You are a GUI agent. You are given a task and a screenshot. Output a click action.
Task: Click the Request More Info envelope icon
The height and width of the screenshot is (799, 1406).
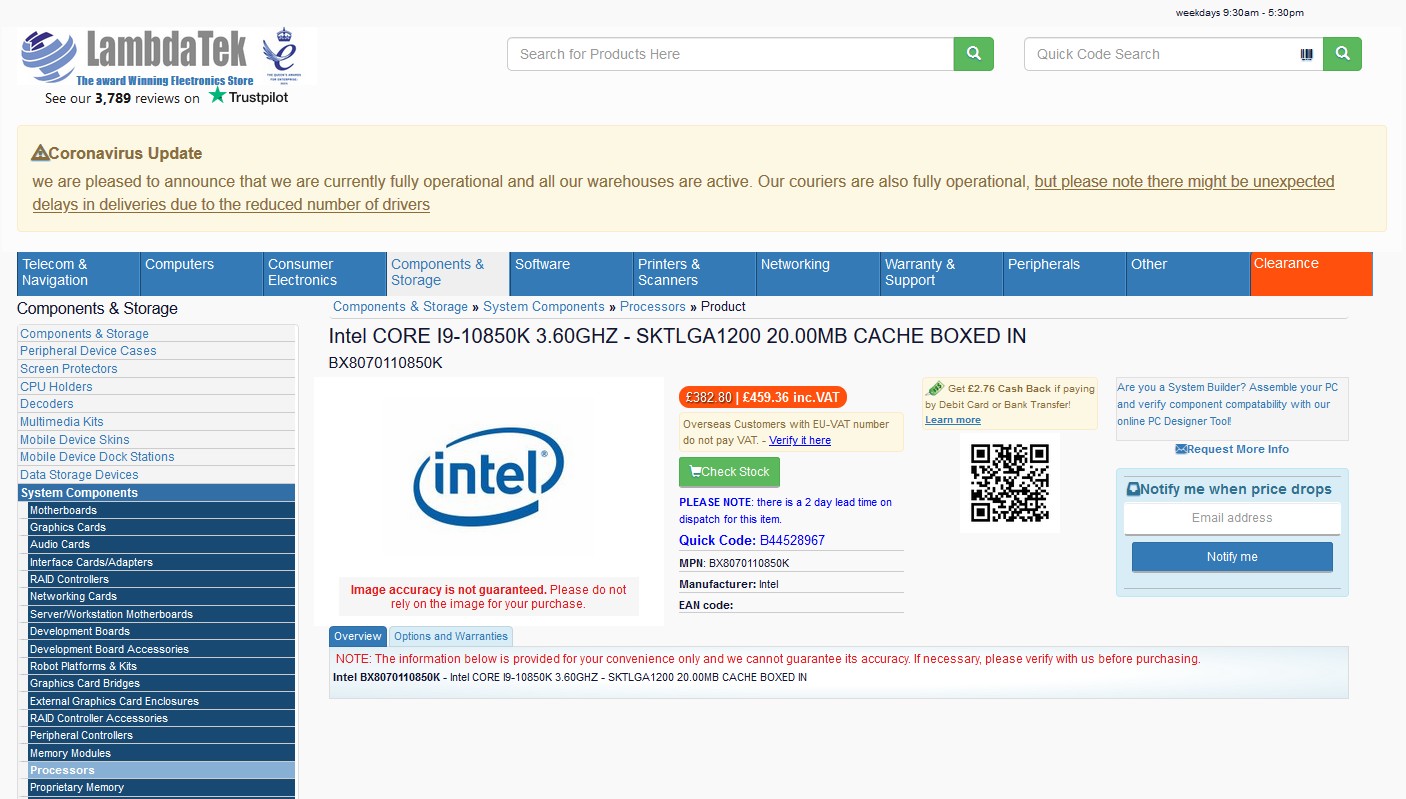click(x=1181, y=449)
